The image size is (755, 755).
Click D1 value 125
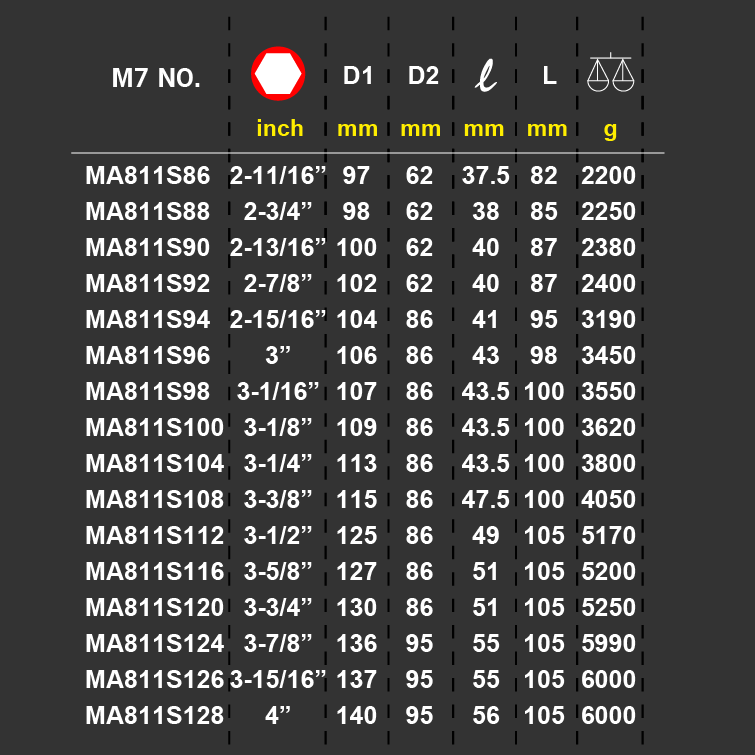tap(356, 535)
